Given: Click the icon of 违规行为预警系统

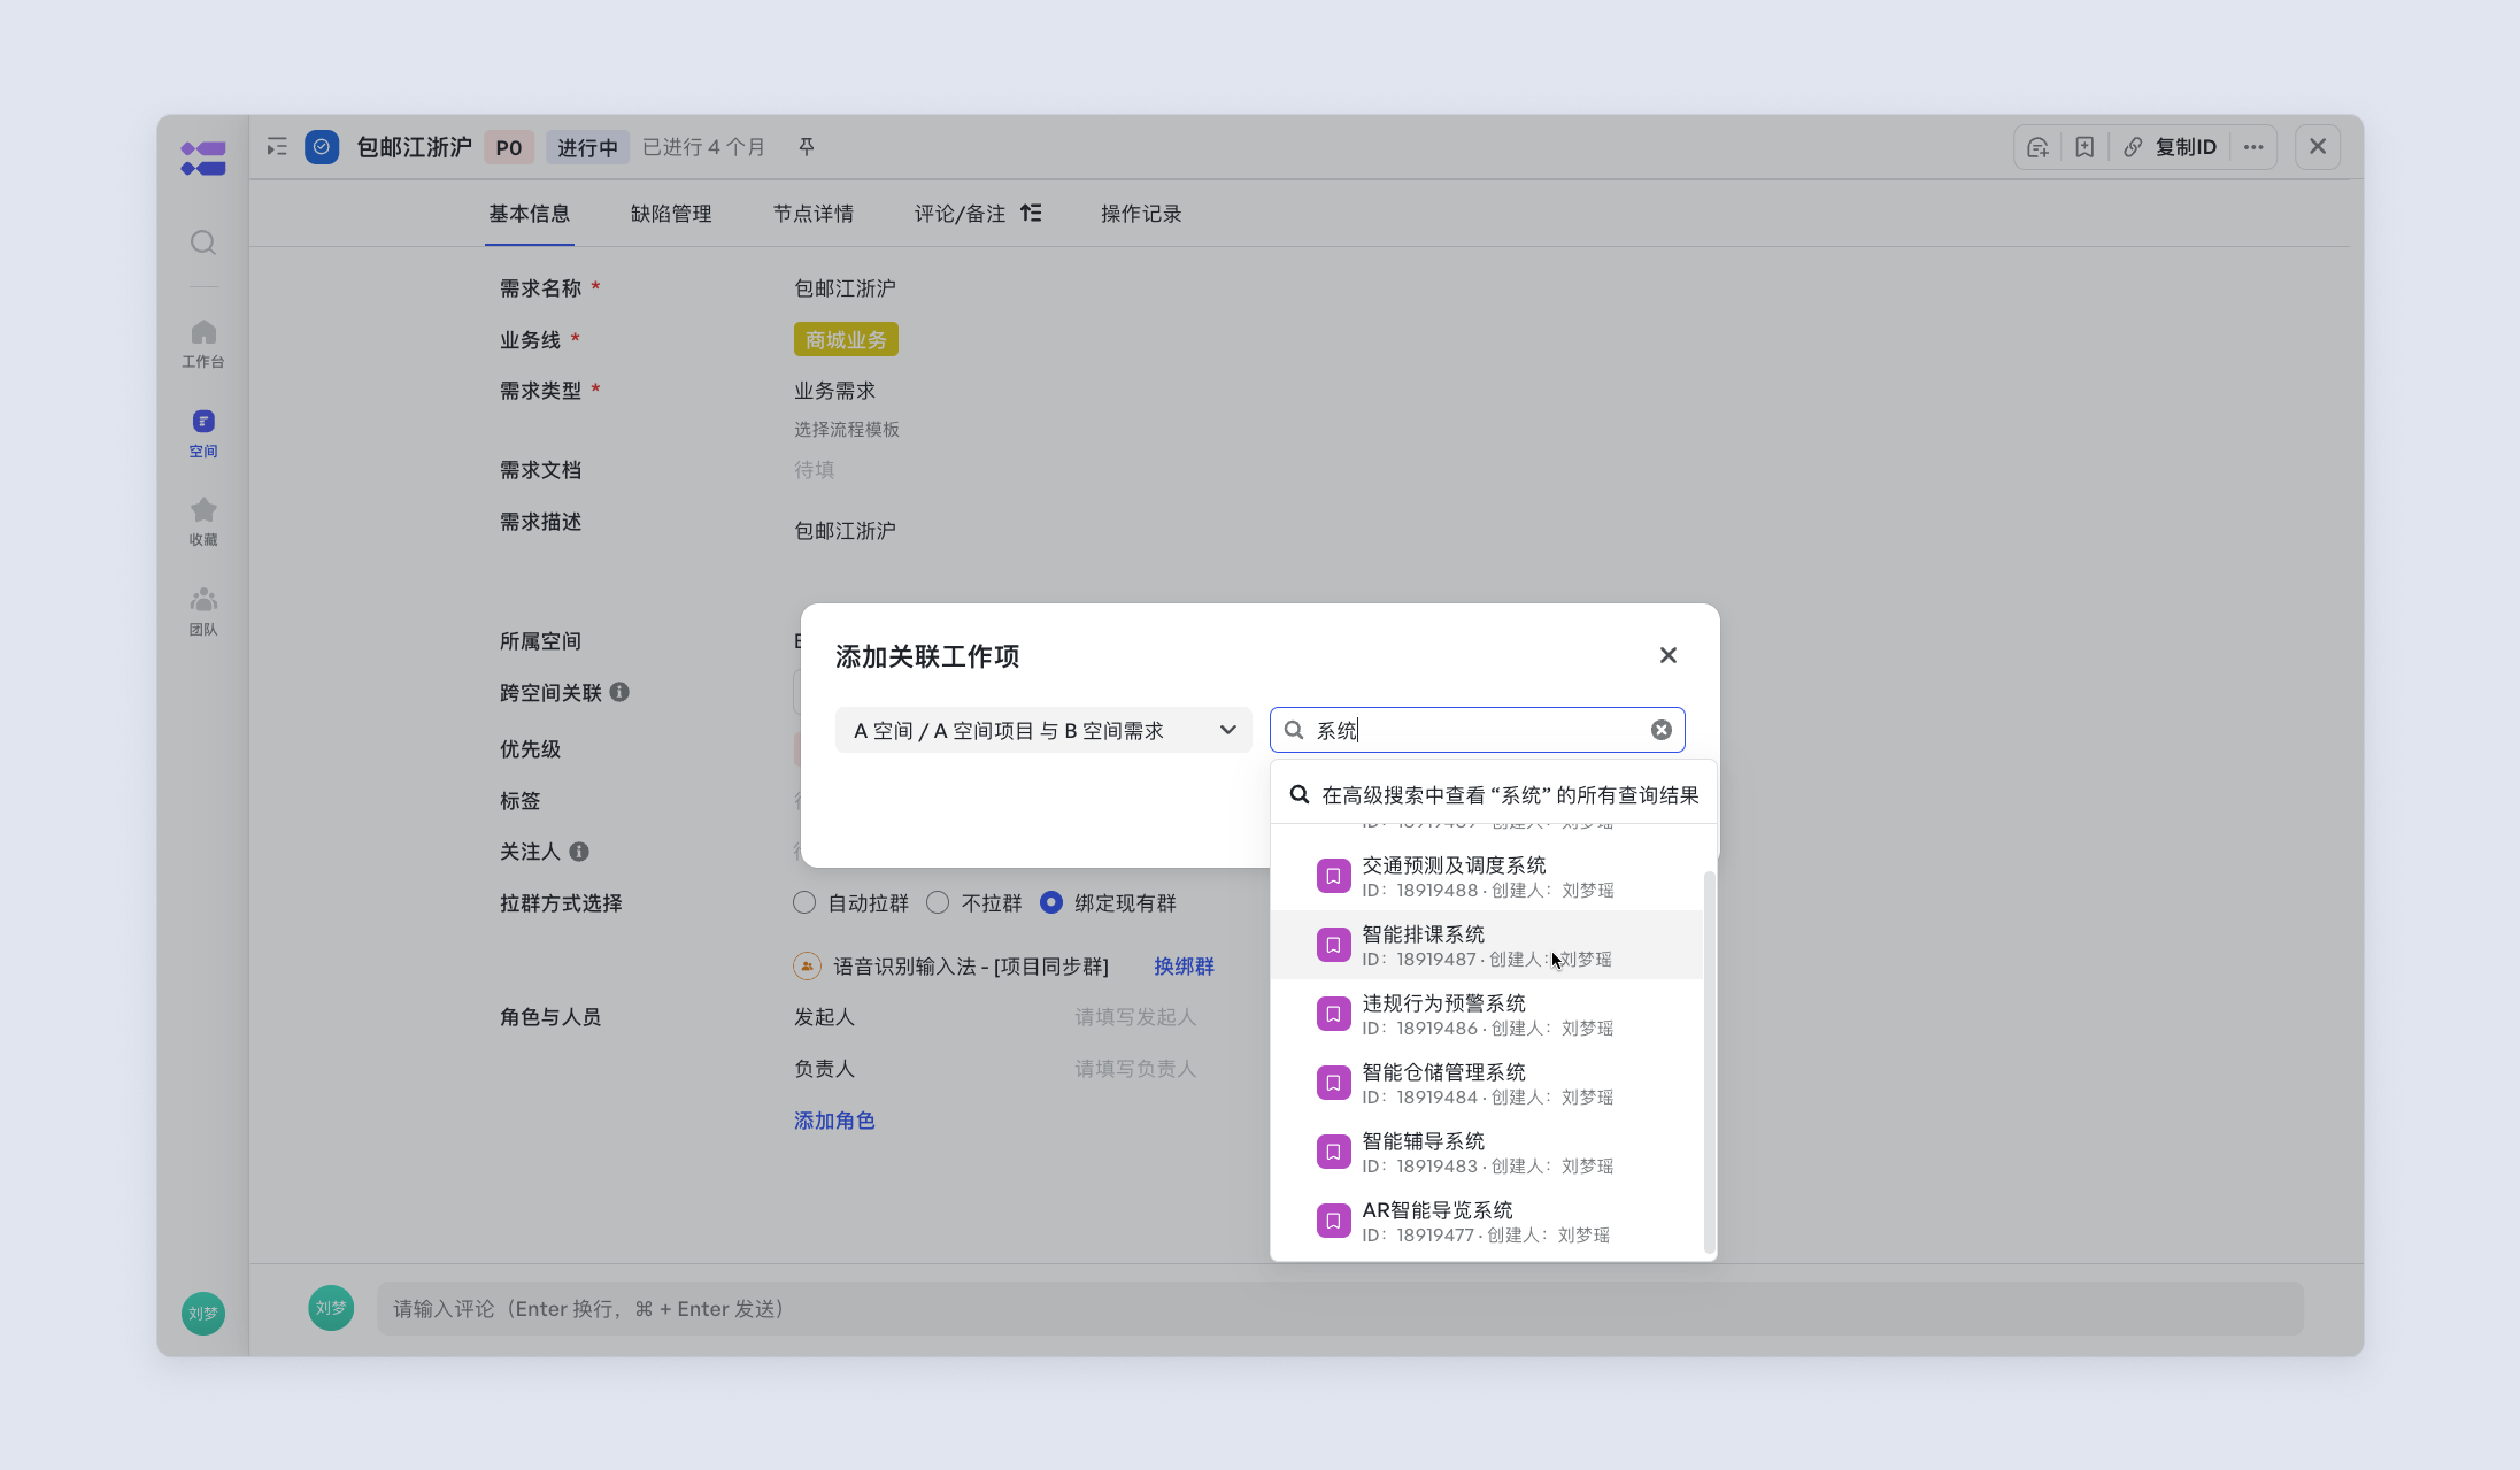Looking at the screenshot, I should (1333, 1014).
